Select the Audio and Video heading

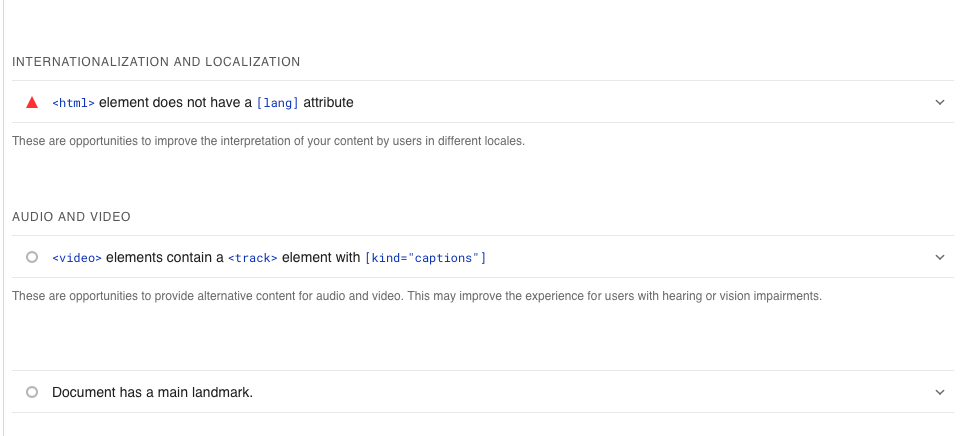71,217
